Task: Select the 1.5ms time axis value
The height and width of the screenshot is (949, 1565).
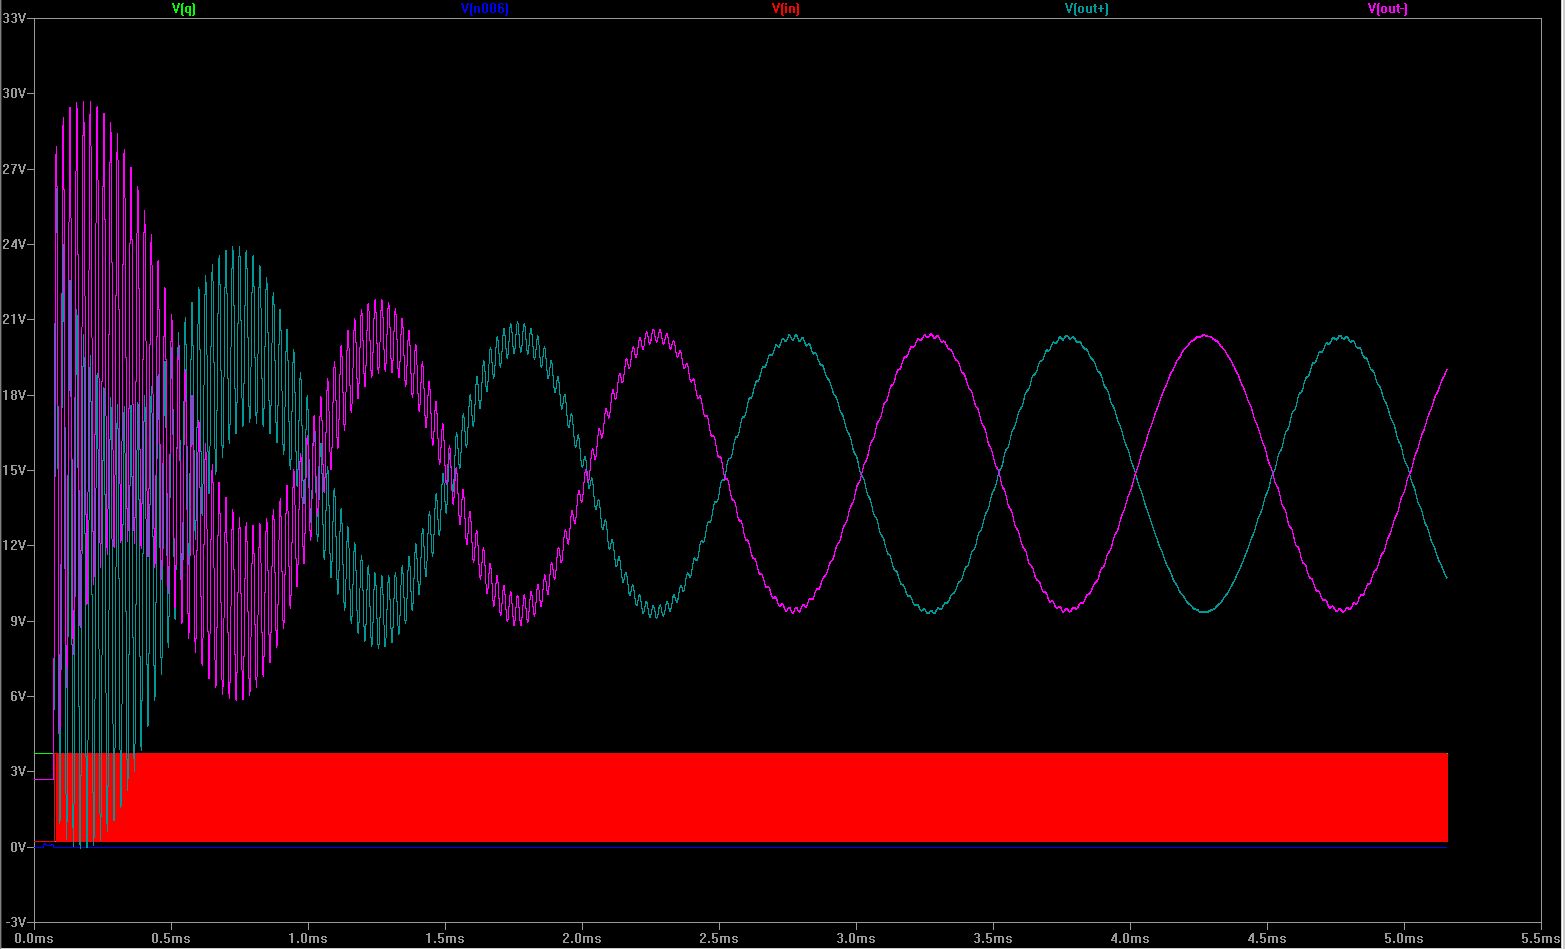Action: 445,939
